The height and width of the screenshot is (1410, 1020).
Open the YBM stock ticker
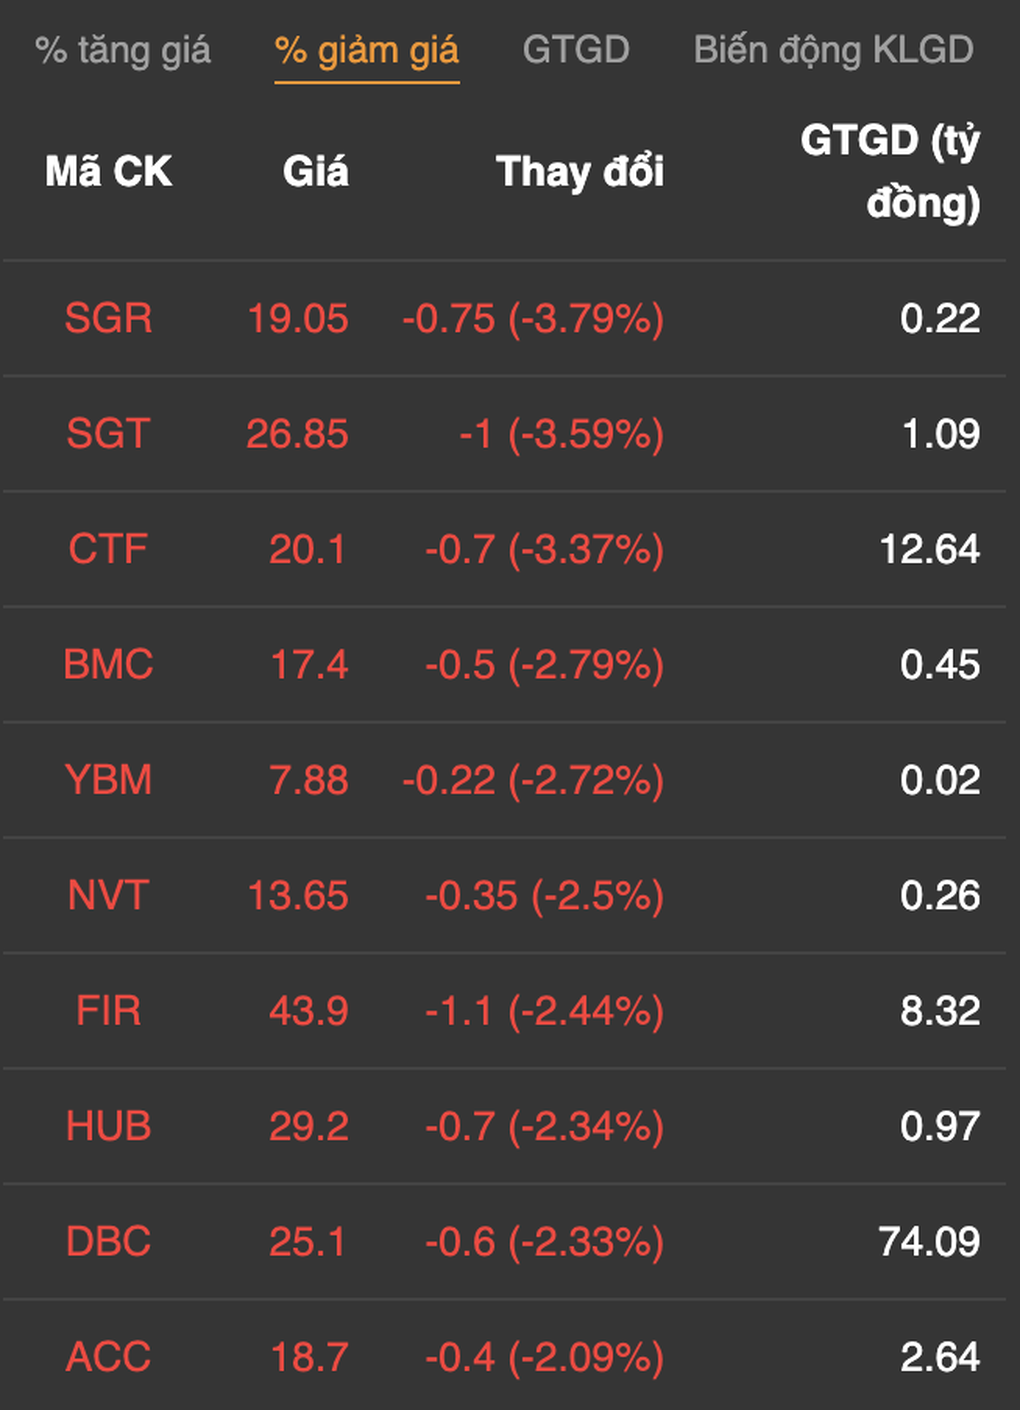pos(108,780)
